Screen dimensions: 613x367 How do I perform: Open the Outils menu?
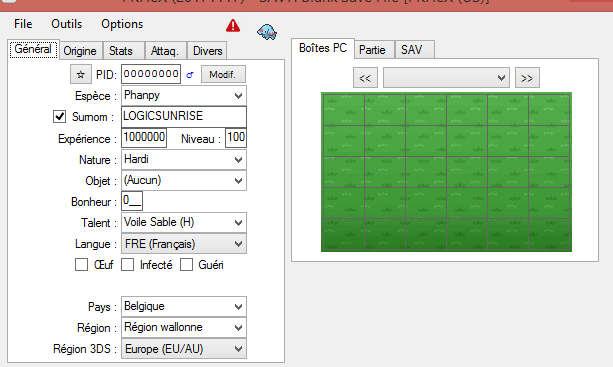click(67, 24)
